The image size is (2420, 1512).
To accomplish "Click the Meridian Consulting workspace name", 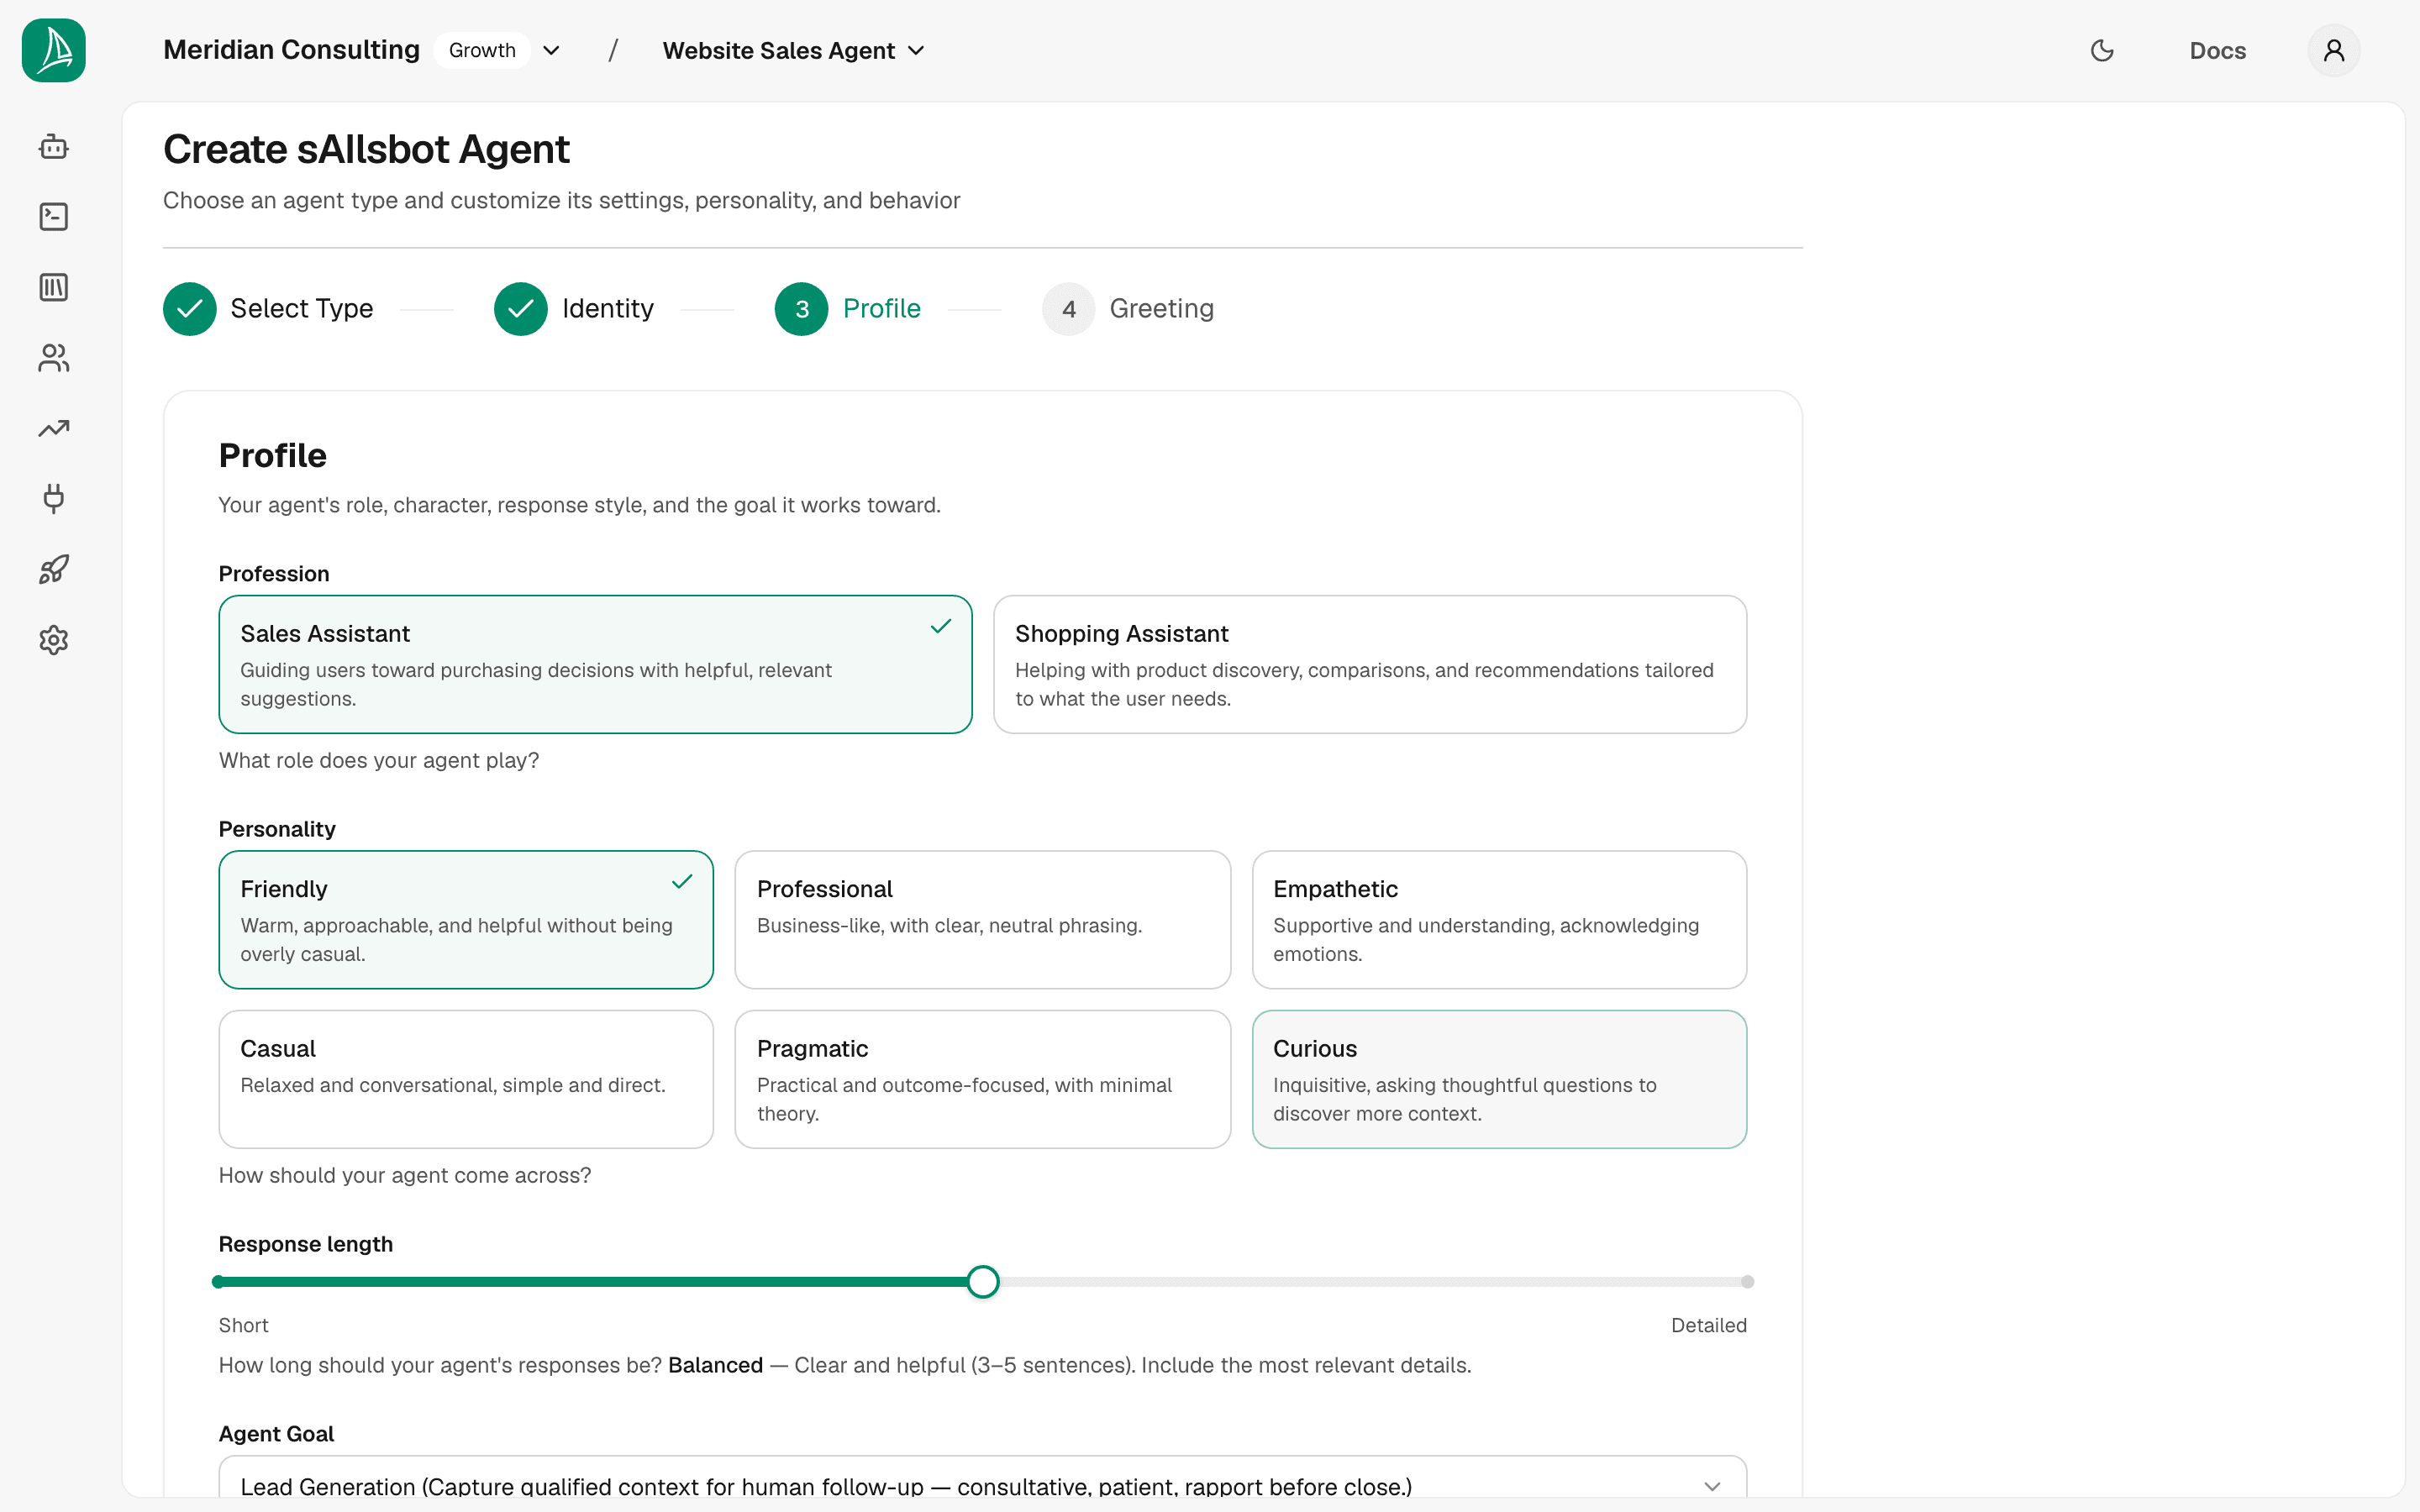I will point(291,50).
